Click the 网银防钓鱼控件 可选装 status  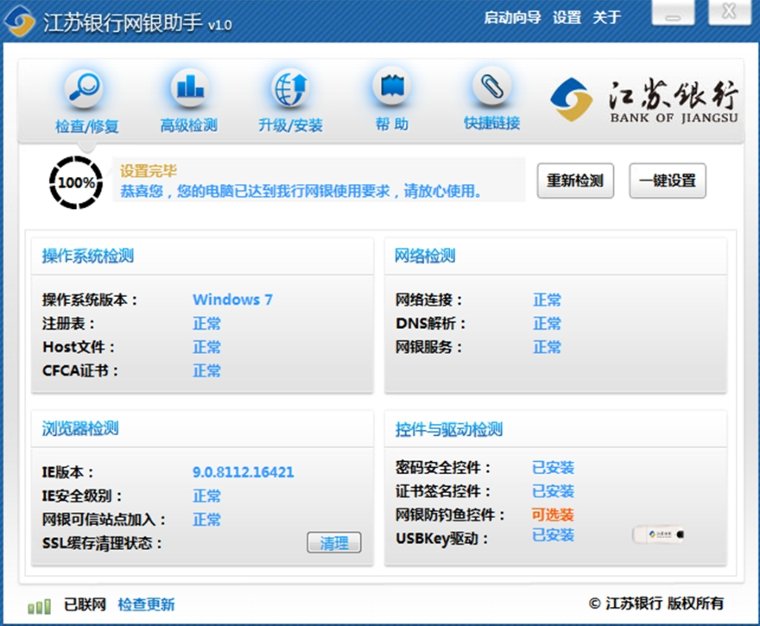(x=553, y=515)
